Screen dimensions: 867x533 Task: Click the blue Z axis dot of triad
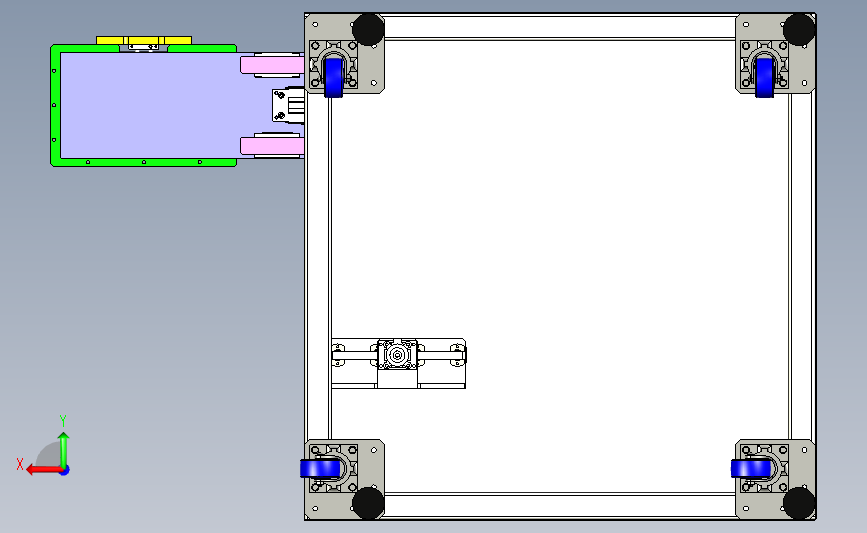(x=65, y=471)
